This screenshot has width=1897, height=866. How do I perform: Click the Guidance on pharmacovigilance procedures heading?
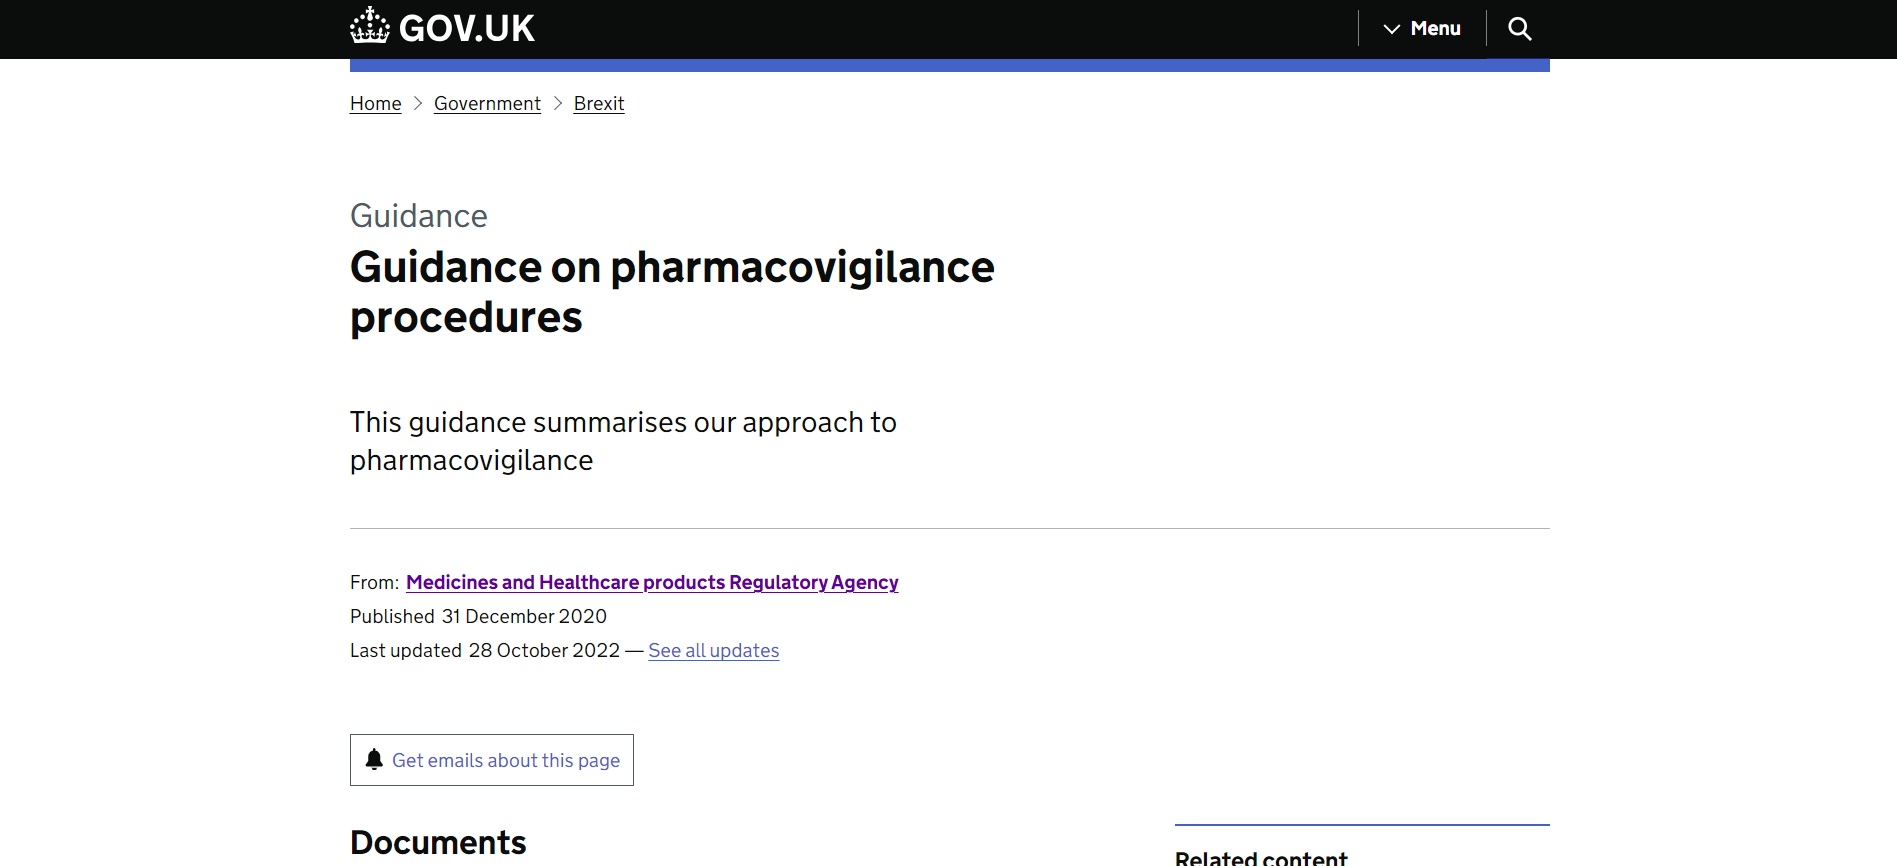pyautogui.click(x=671, y=292)
